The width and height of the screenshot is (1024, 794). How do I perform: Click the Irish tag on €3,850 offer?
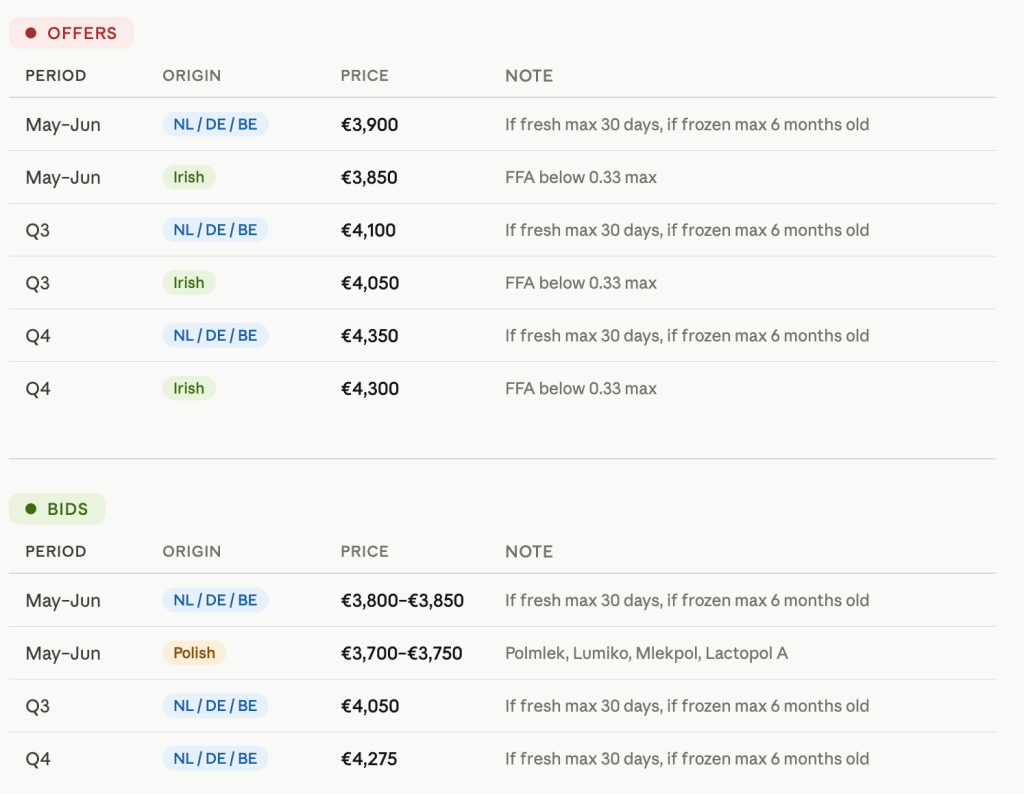[x=189, y=178]
